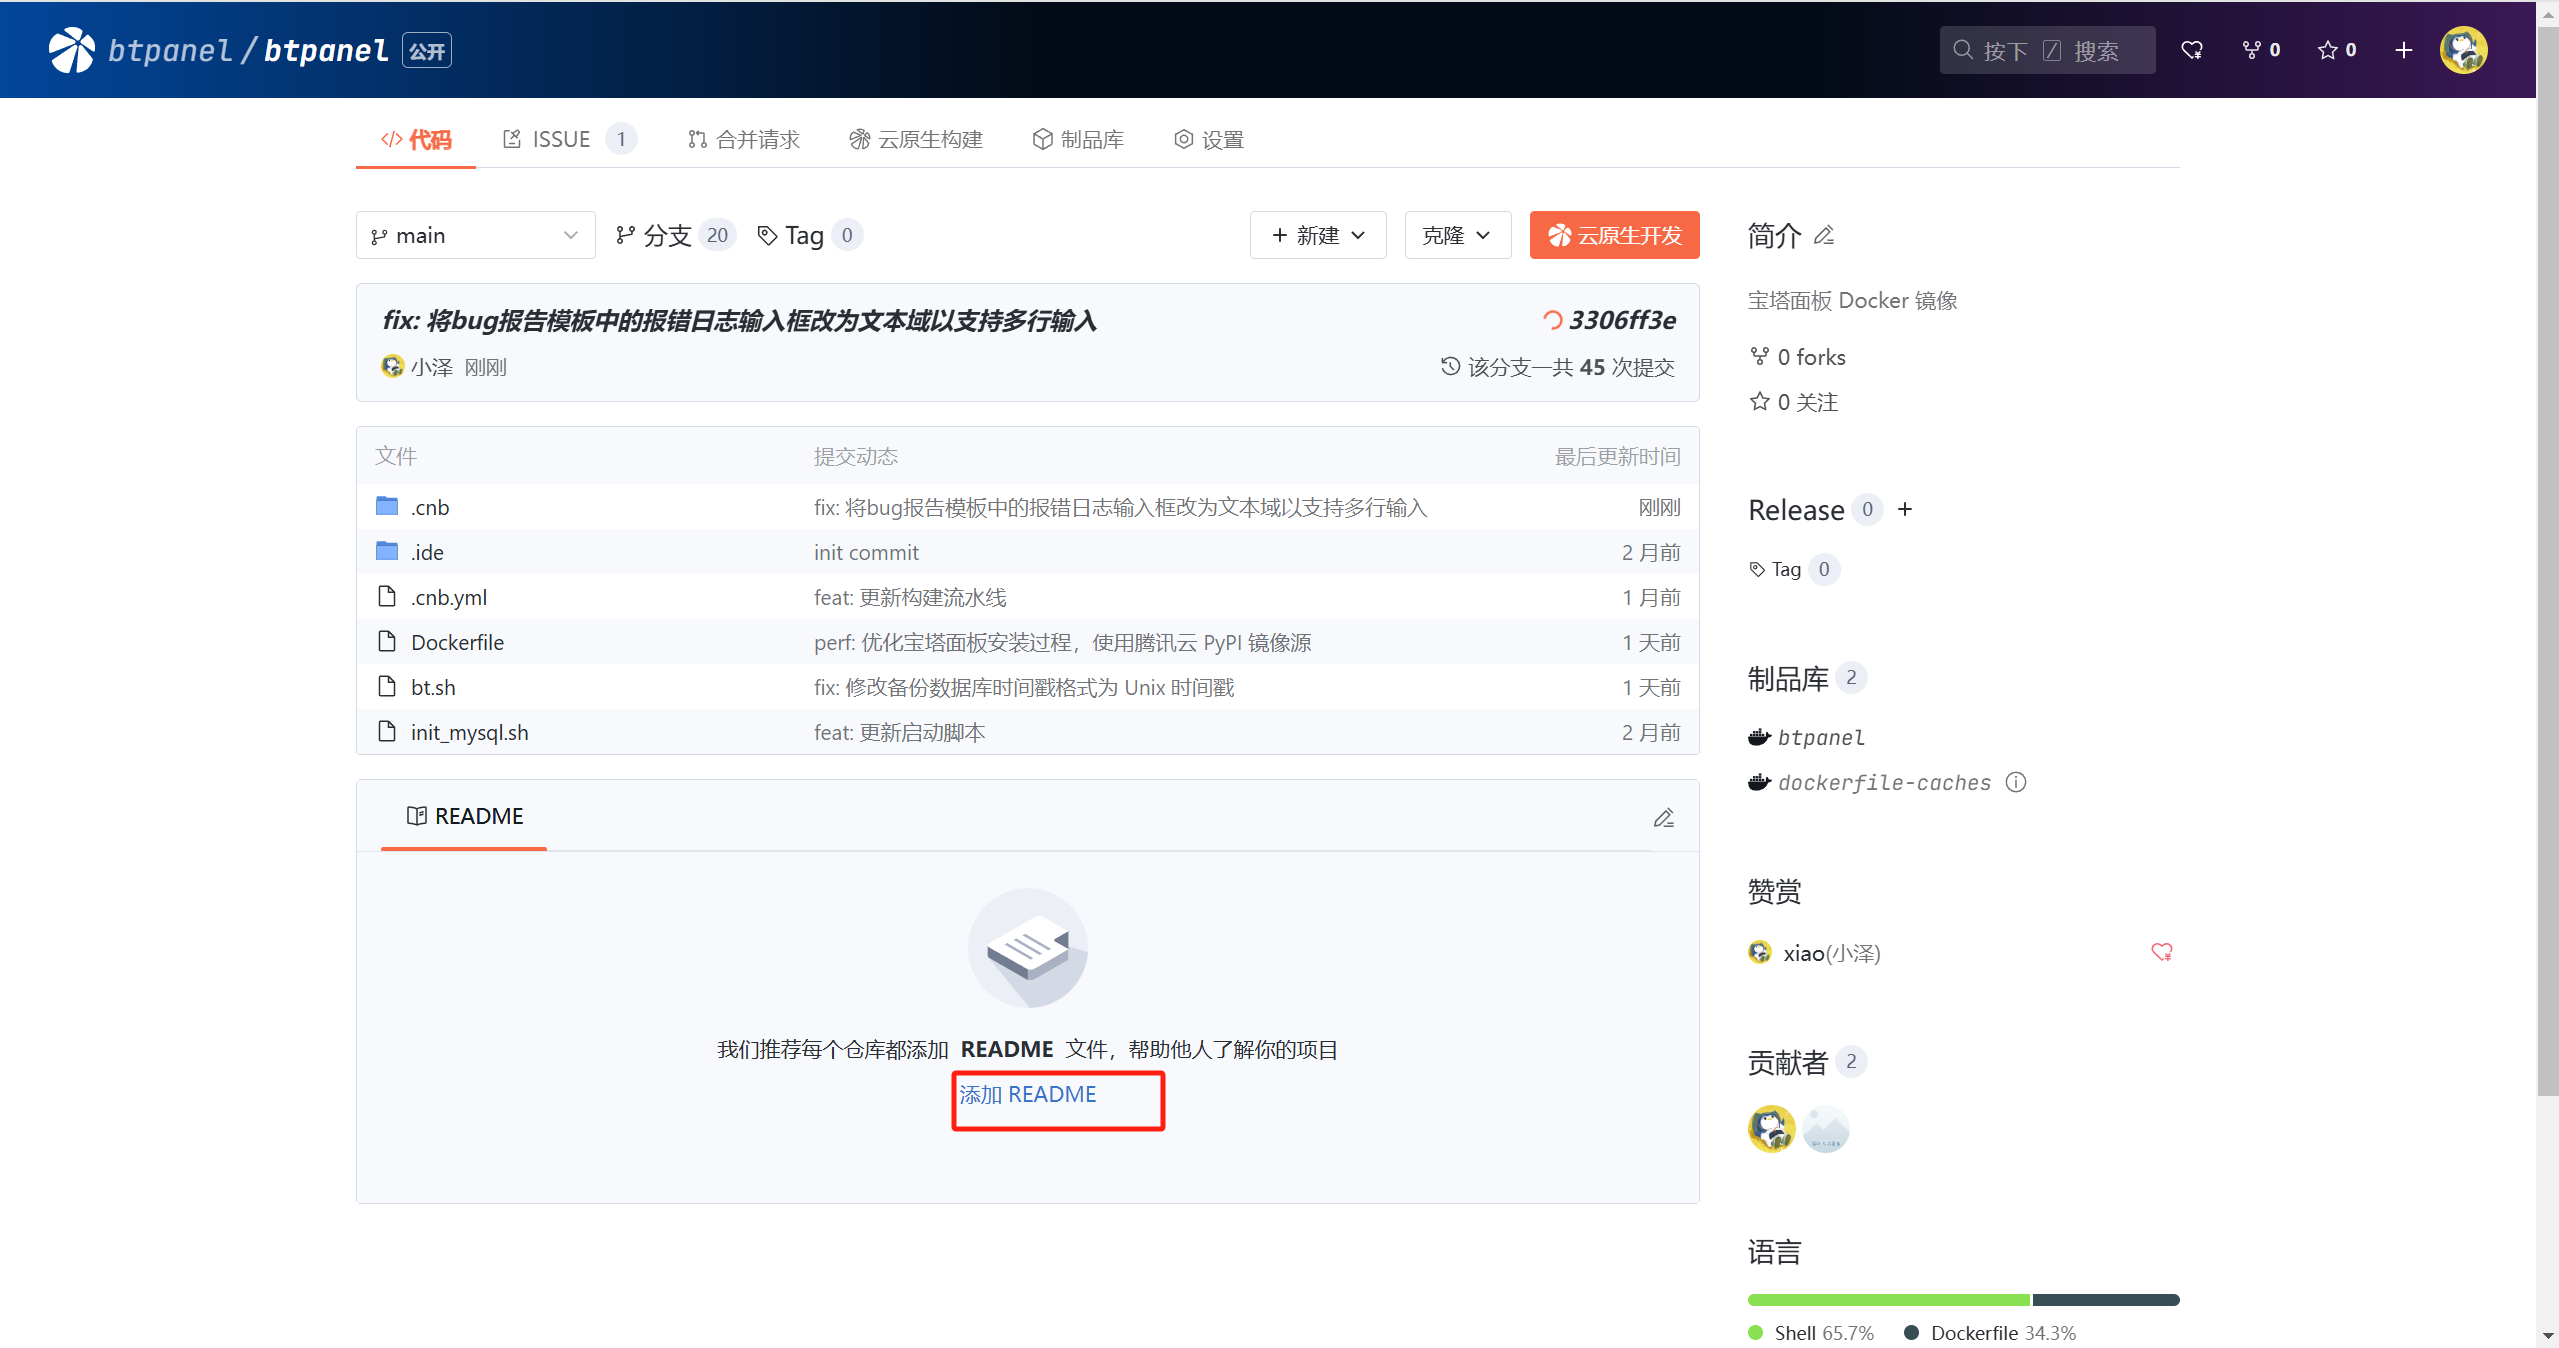Viewport: 2559px width, 1348px height.
Task: Open the 合并请求 tab
Action: coord(744,139)
